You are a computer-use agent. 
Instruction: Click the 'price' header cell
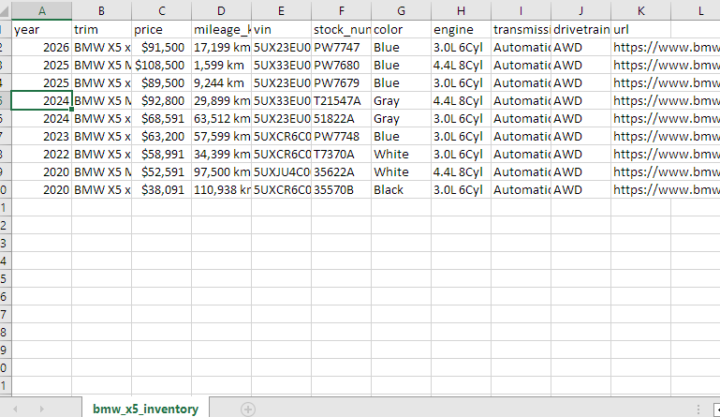162,29
